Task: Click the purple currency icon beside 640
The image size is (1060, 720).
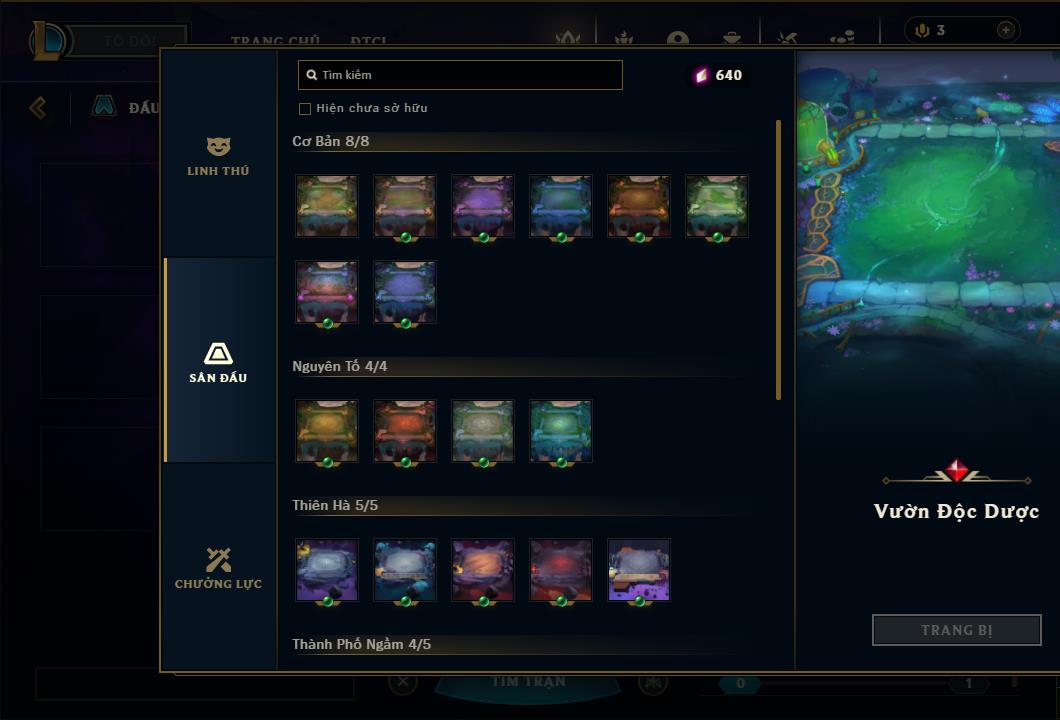Action: 702,75
